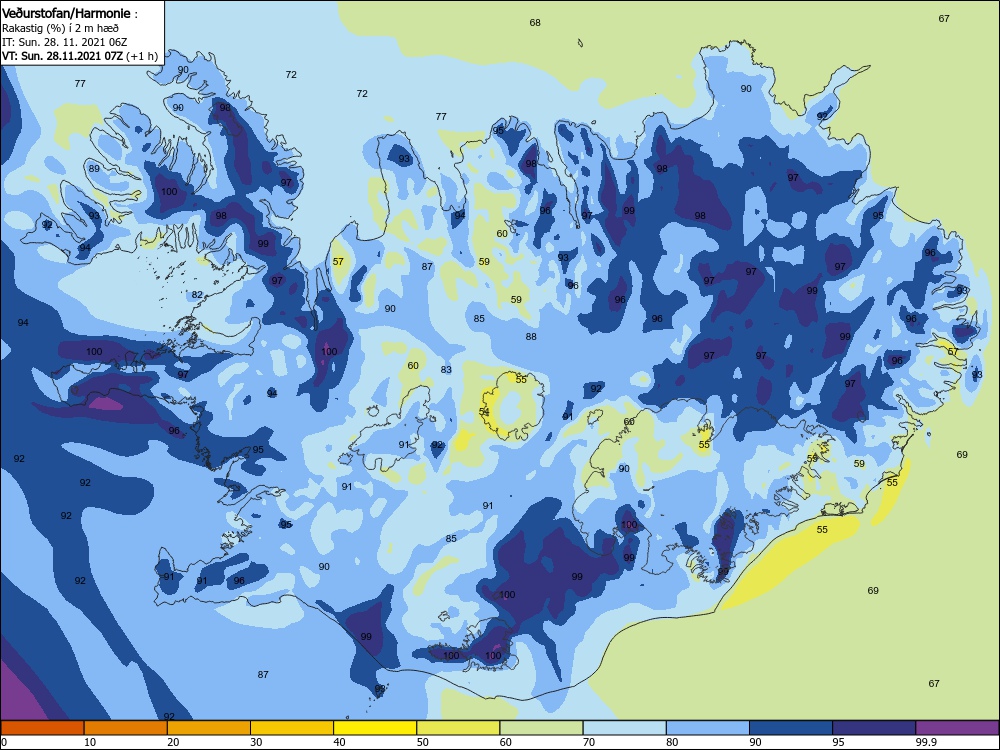Select the "82" humidity value on the map
1000x750 pixels.
click(x=198, y=295)
